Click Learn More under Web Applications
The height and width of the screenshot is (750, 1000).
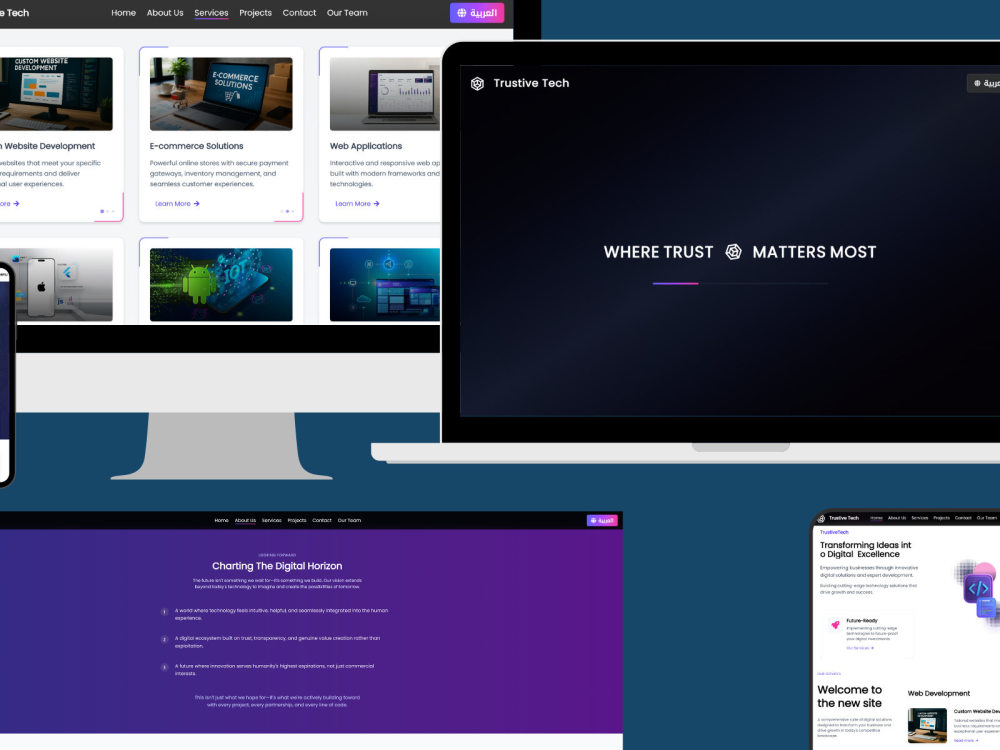pos(357,203)
